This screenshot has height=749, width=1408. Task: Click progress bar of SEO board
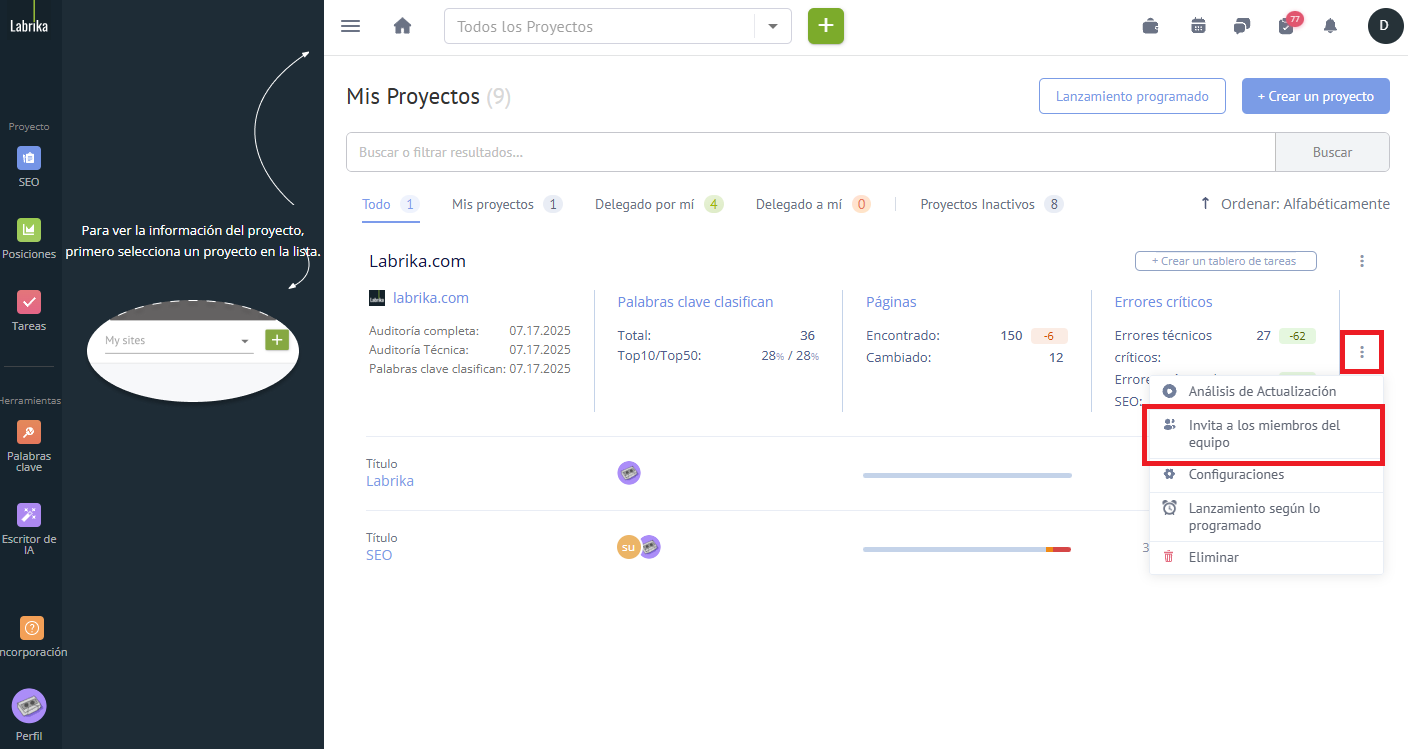[x=967, y=549]
